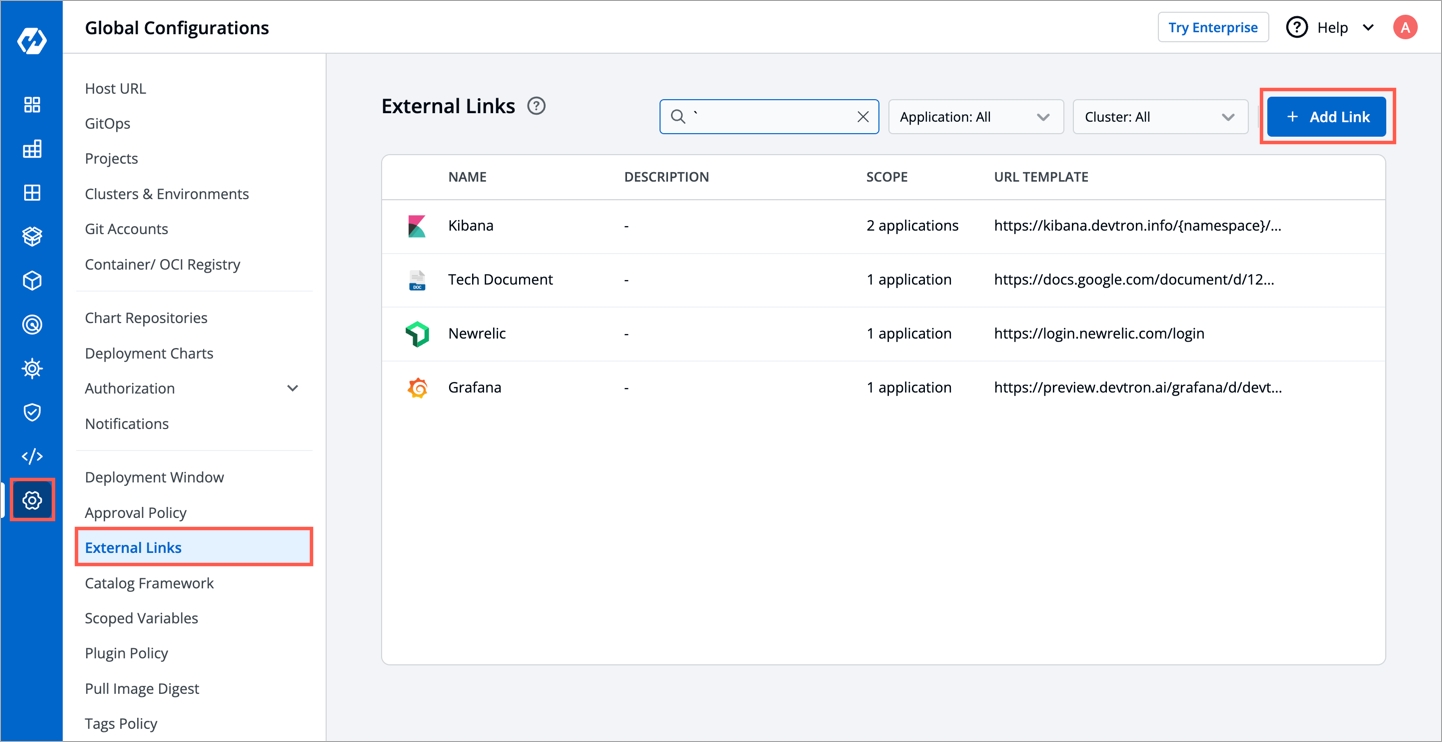Screen dimensions: 1442x742
Task: Open the sun-shaped gear sidebar icon
Action: pos(32,369)
